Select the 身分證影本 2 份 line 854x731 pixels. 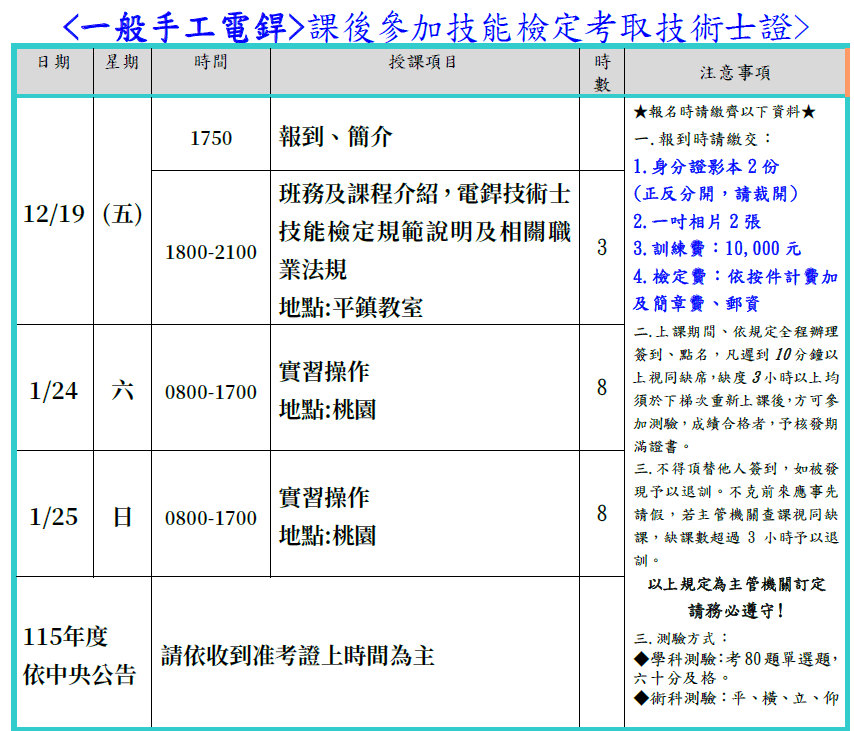pos(706,167)
